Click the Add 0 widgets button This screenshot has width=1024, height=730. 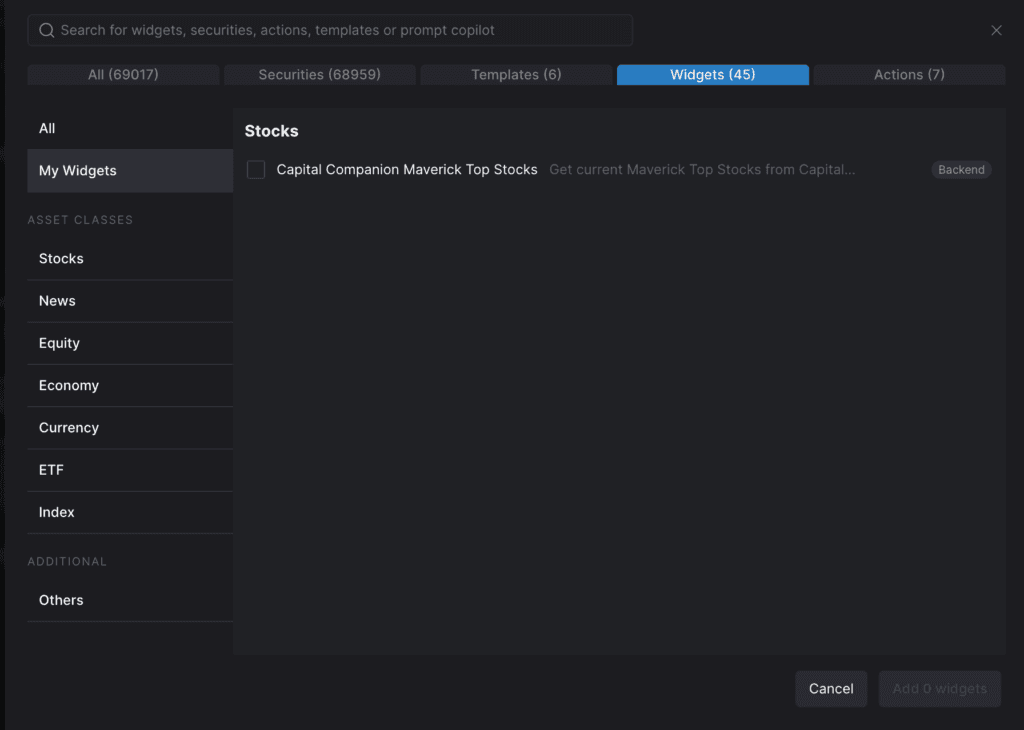939,688
